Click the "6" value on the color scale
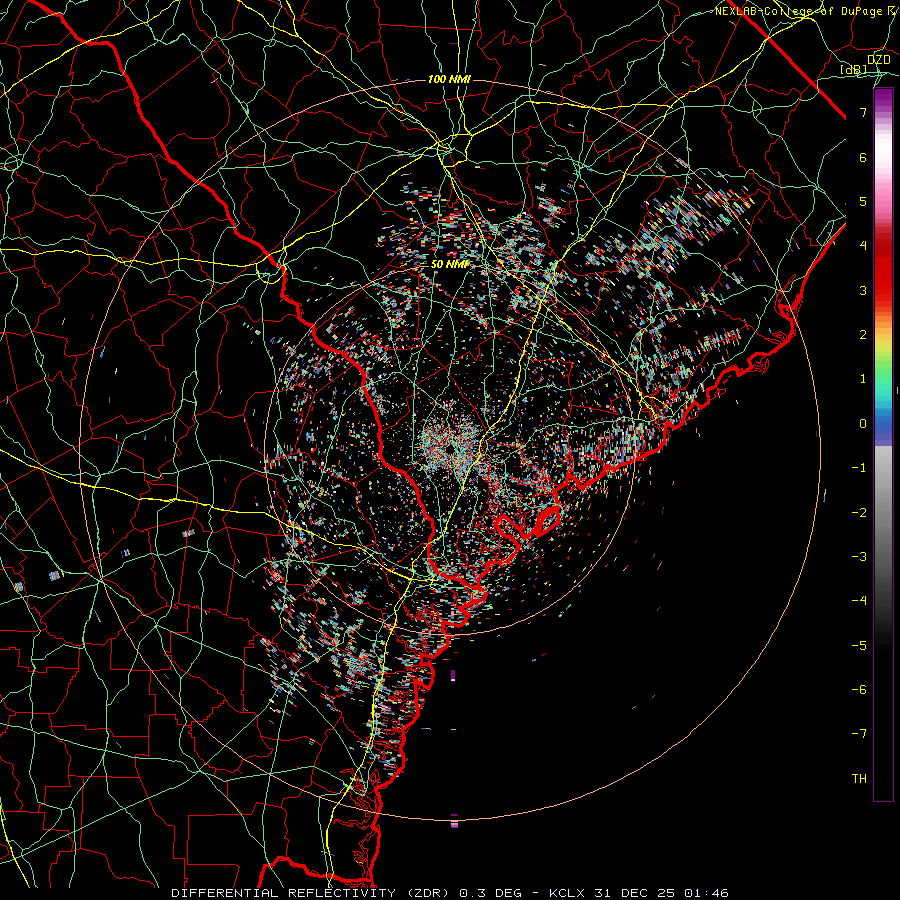This screenshot has height=900, width=900. point(863,157)
